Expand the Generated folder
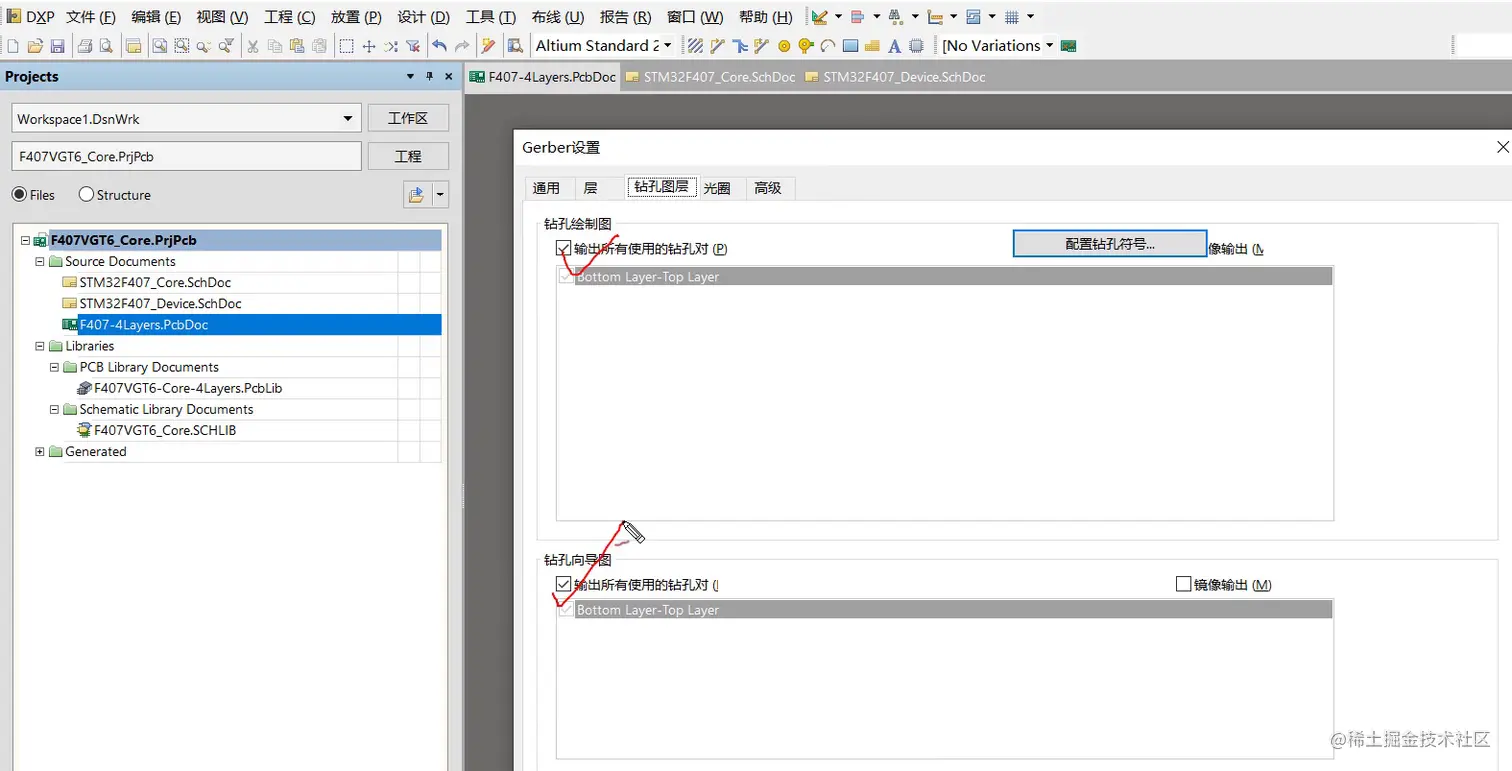 (x=40, y=452)
